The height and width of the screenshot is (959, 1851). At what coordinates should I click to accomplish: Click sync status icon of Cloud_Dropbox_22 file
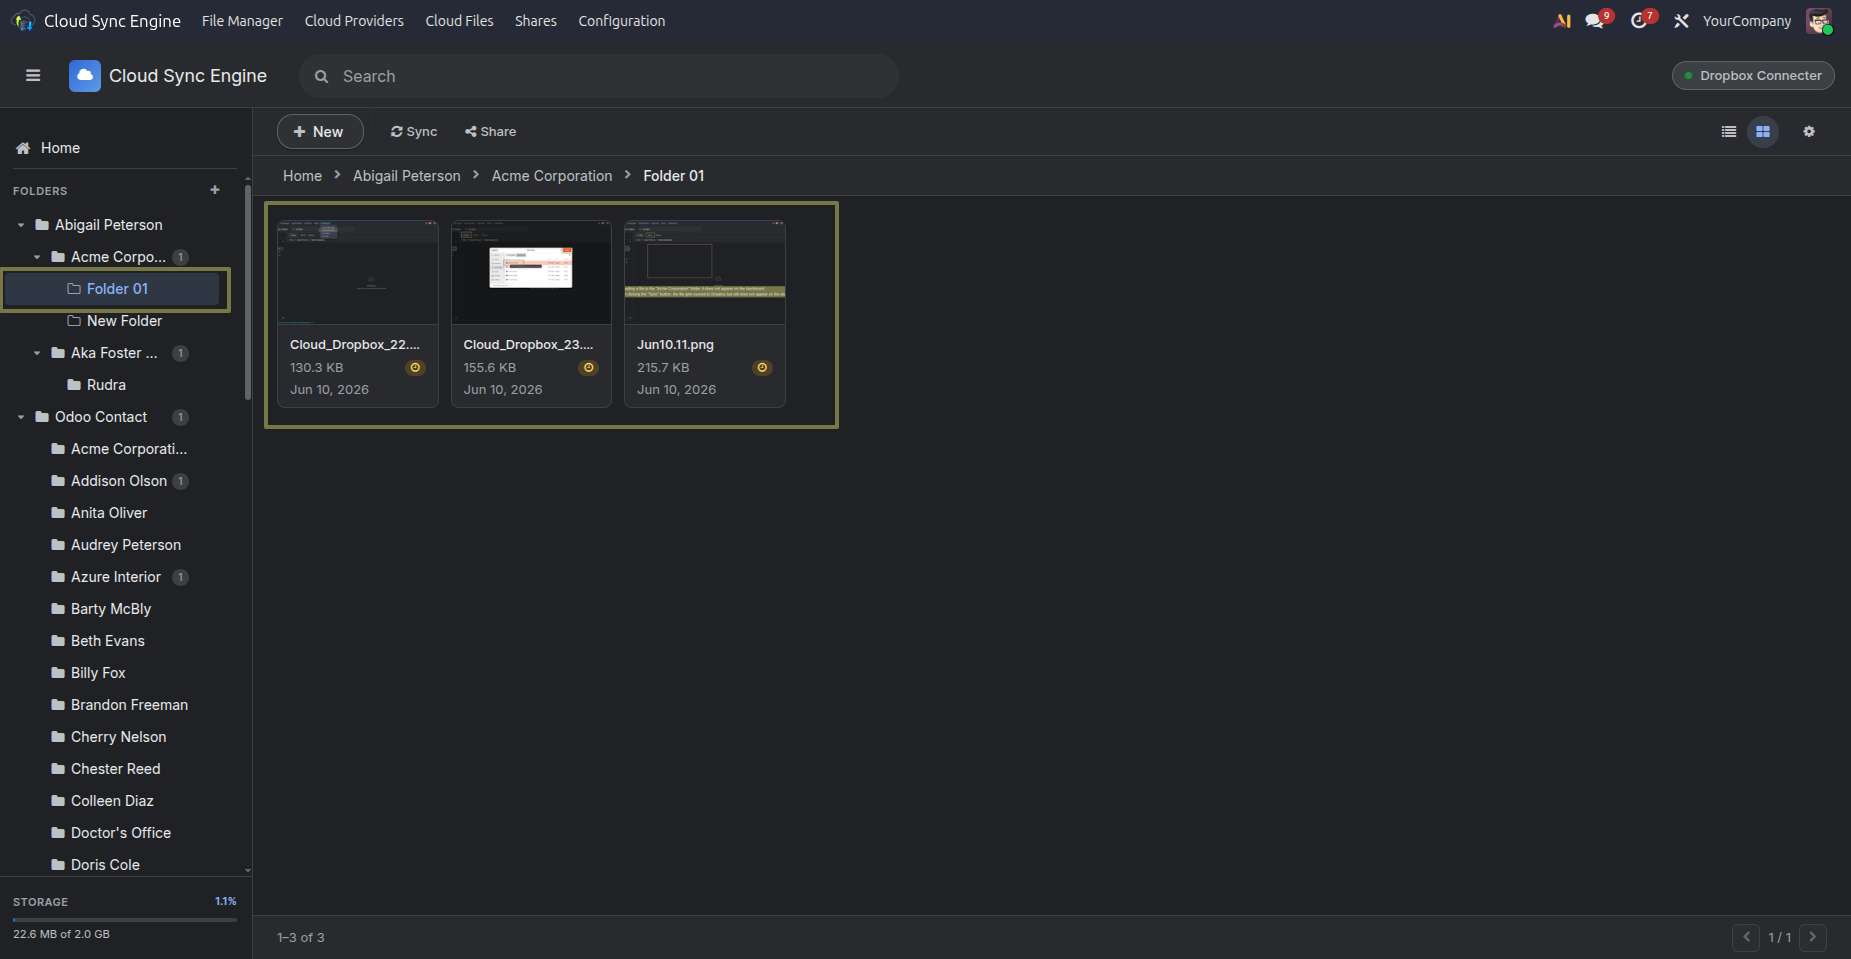coord(415,368)
